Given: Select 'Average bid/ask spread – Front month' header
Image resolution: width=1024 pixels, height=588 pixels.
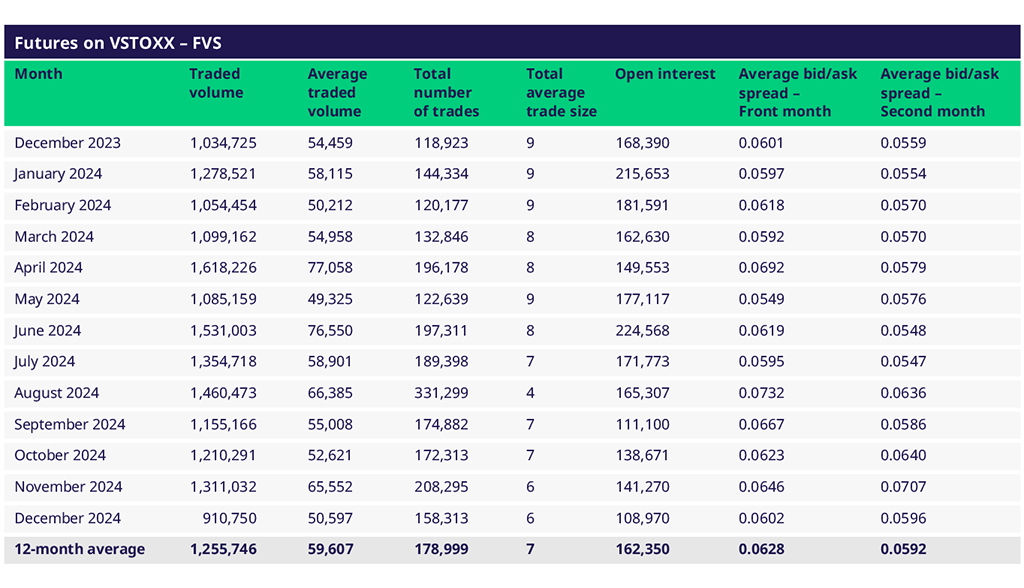Looking at the screenshot, I should (x=786, y=93).
